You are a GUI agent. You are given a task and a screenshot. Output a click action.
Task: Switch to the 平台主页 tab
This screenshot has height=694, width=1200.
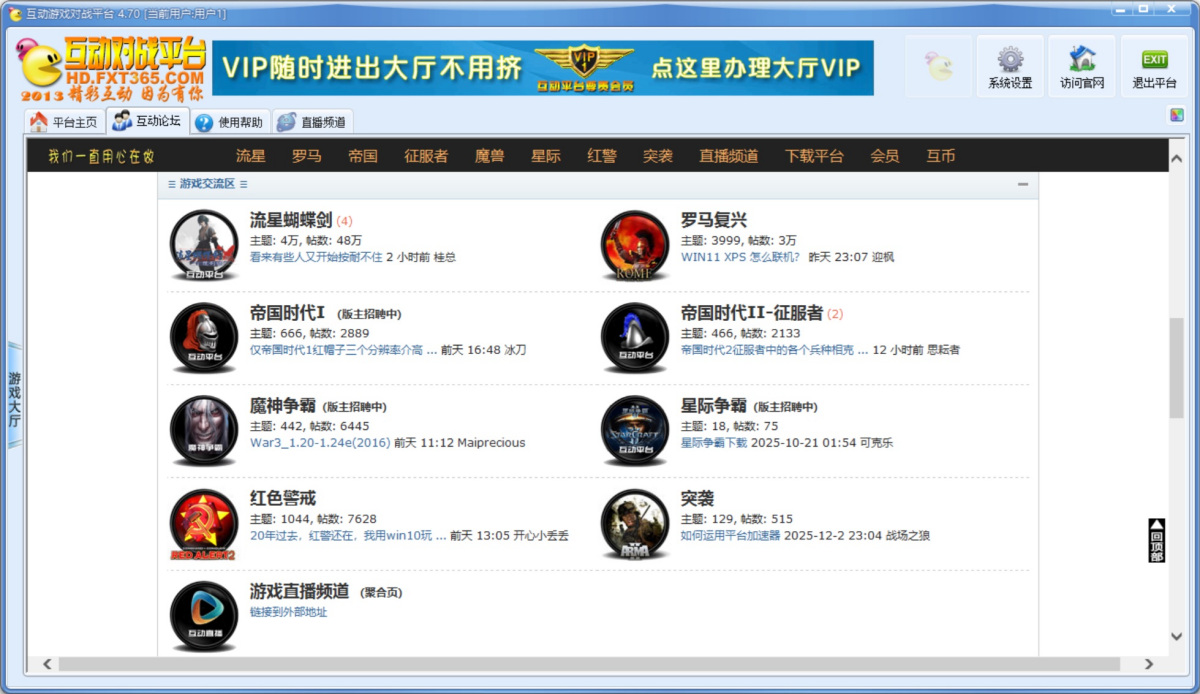click(x=64, y=122)
